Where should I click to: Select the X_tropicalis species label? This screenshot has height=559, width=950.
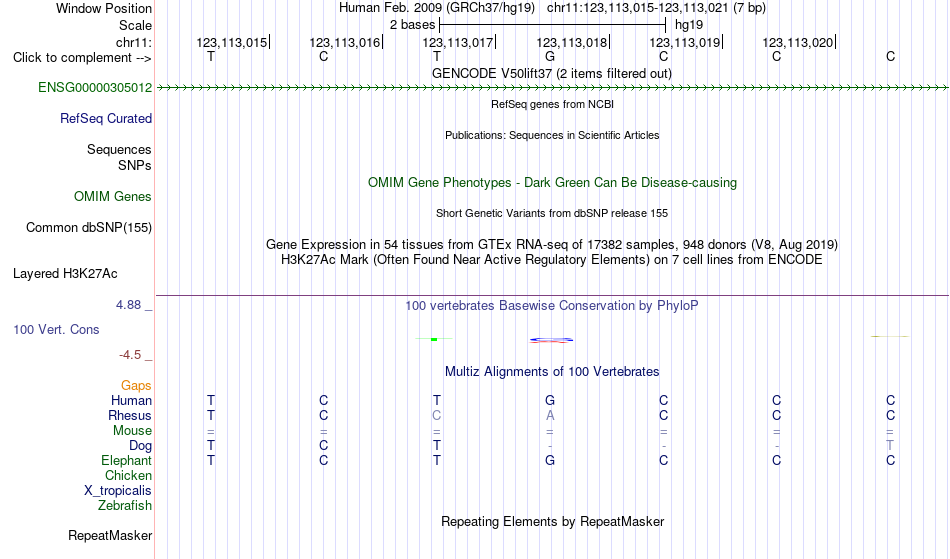[x=118, y=491]
